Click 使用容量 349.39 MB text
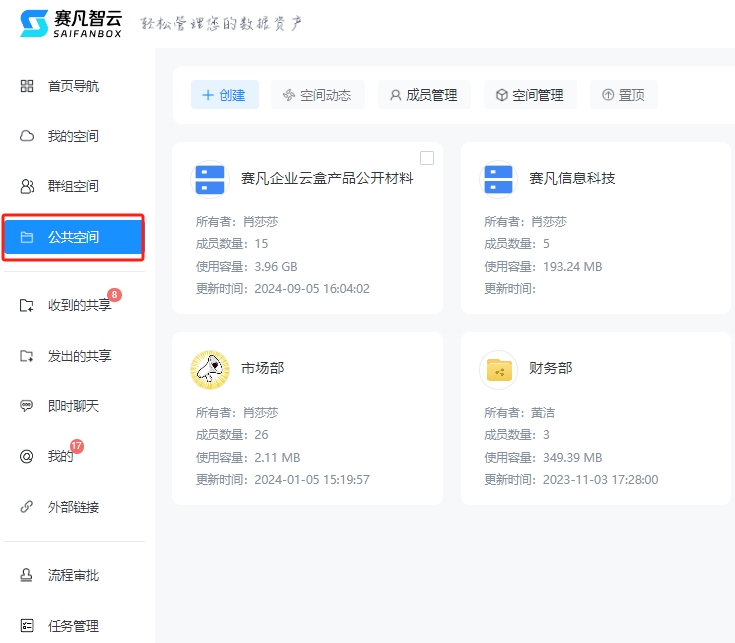 (543, 457)
